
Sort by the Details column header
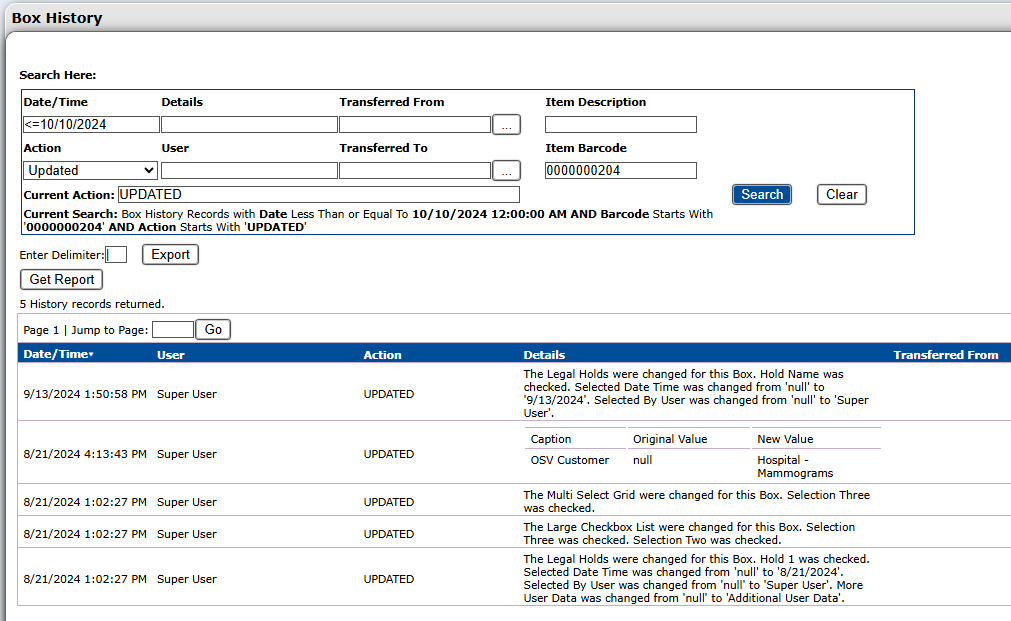pos(544,355)
